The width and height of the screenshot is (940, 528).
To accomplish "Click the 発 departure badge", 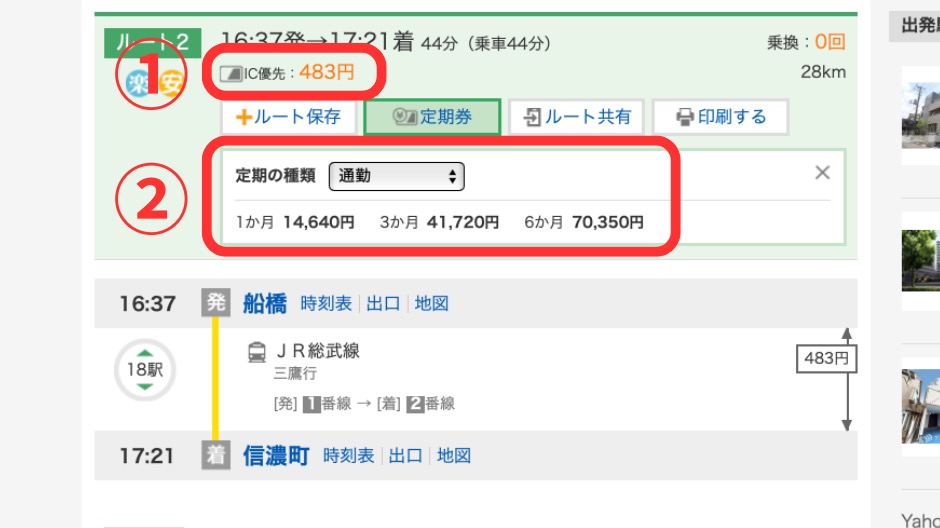I will [x=216, y=303].
